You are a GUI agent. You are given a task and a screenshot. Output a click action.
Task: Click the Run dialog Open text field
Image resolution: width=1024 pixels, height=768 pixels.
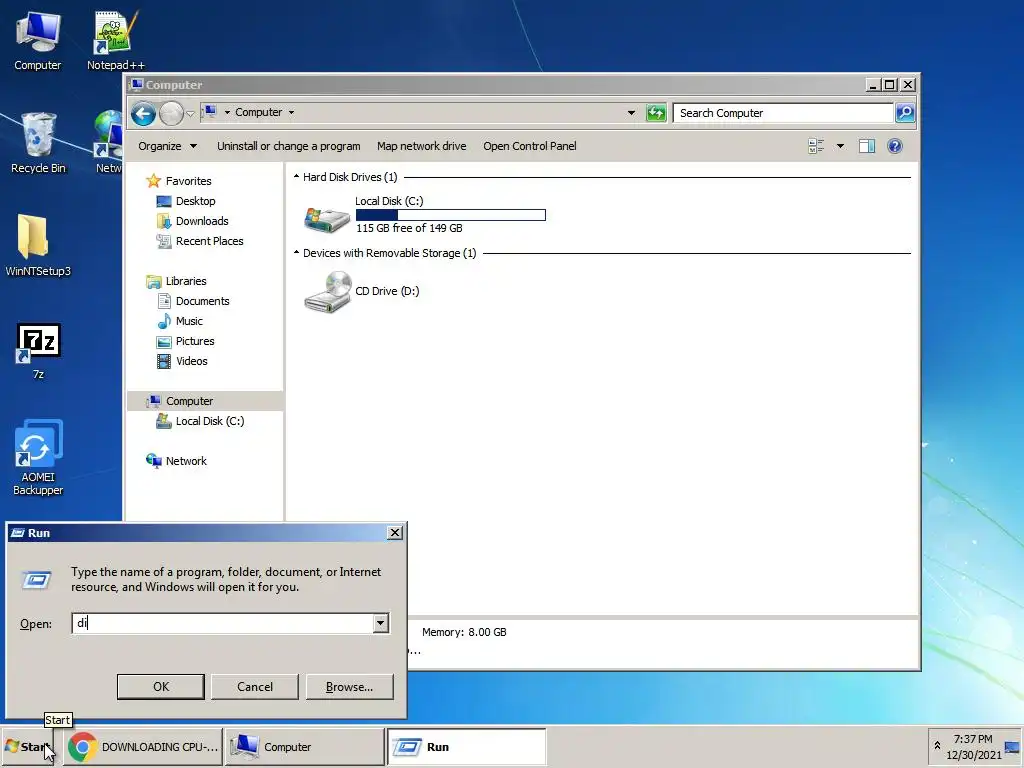tap(222, 623)
